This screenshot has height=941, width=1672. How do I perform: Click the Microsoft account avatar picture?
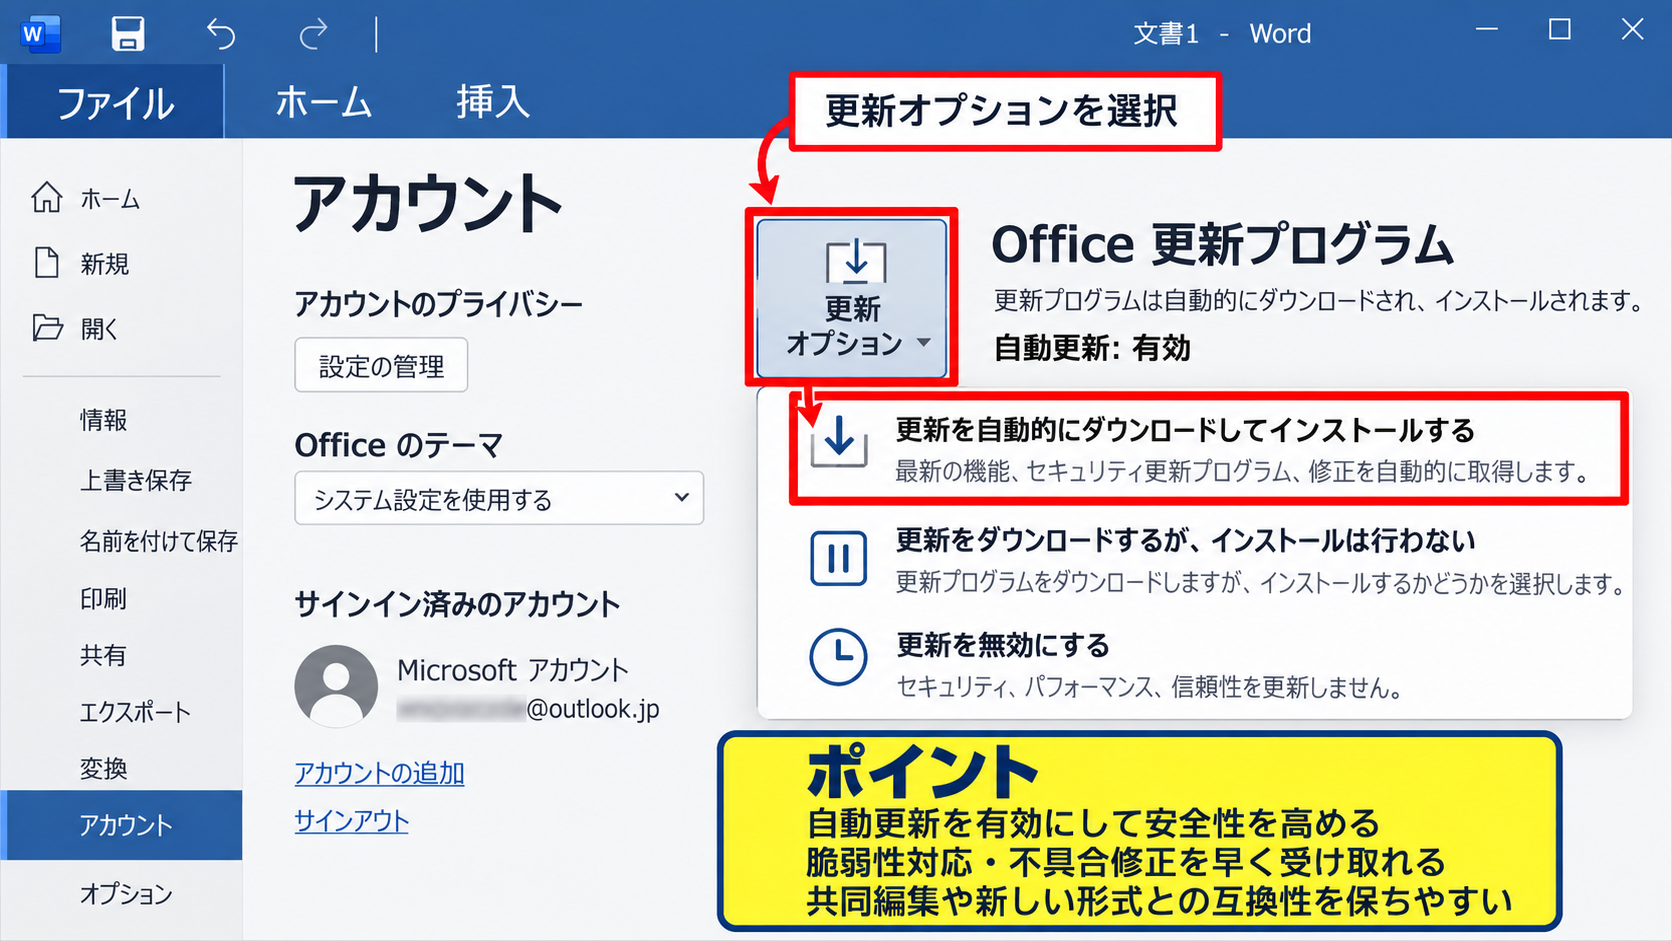[336, 686]
